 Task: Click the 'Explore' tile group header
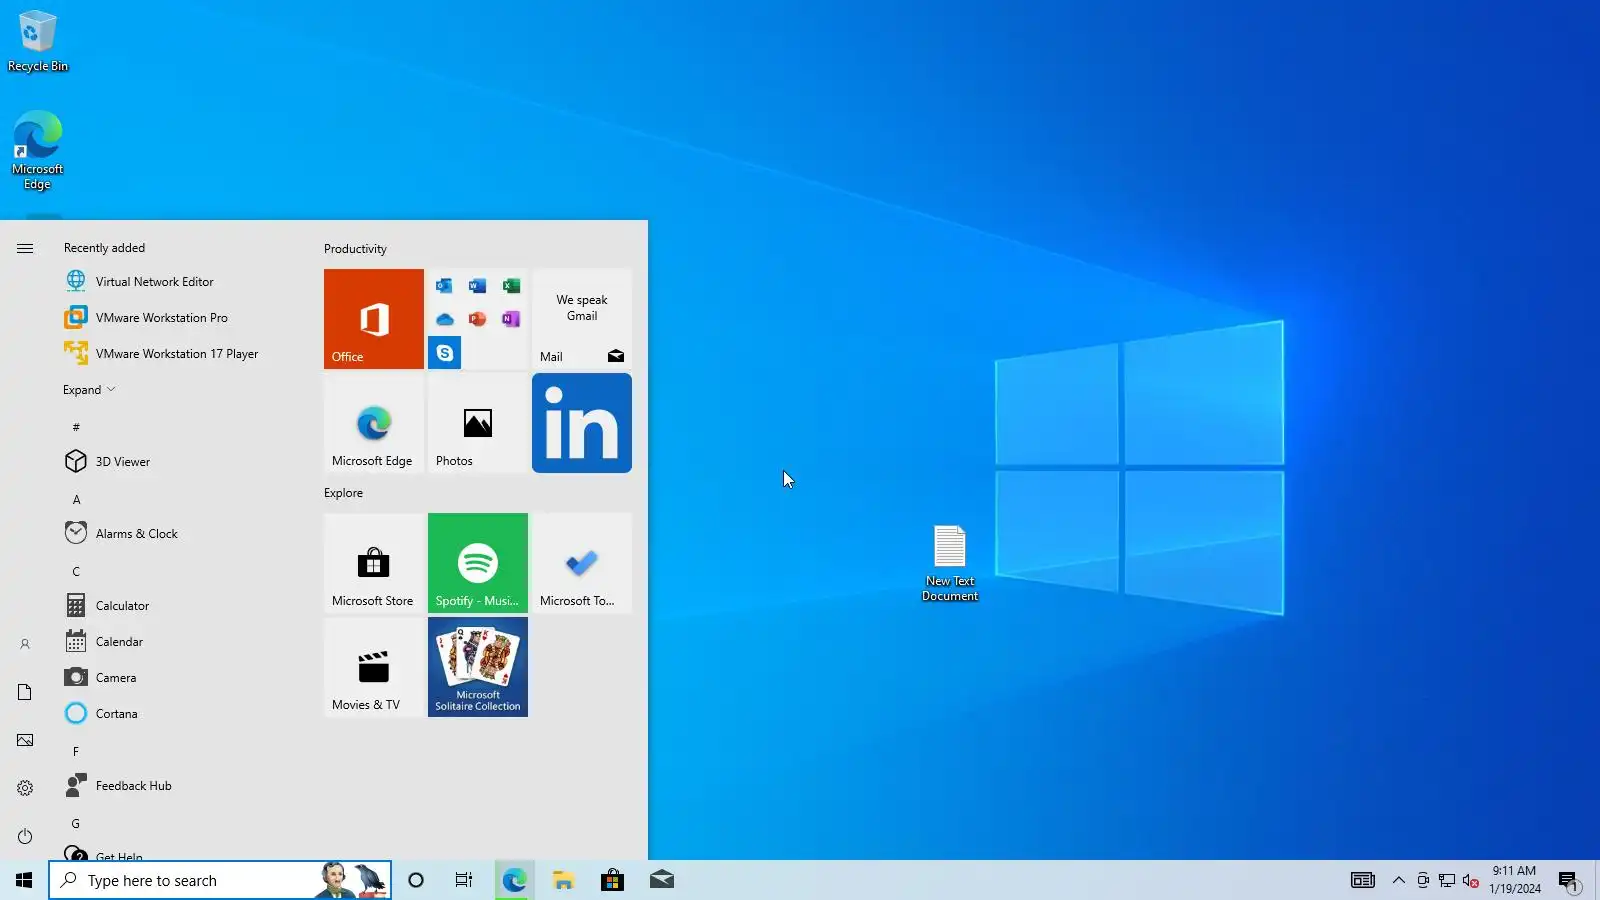(x=343, y=493)
